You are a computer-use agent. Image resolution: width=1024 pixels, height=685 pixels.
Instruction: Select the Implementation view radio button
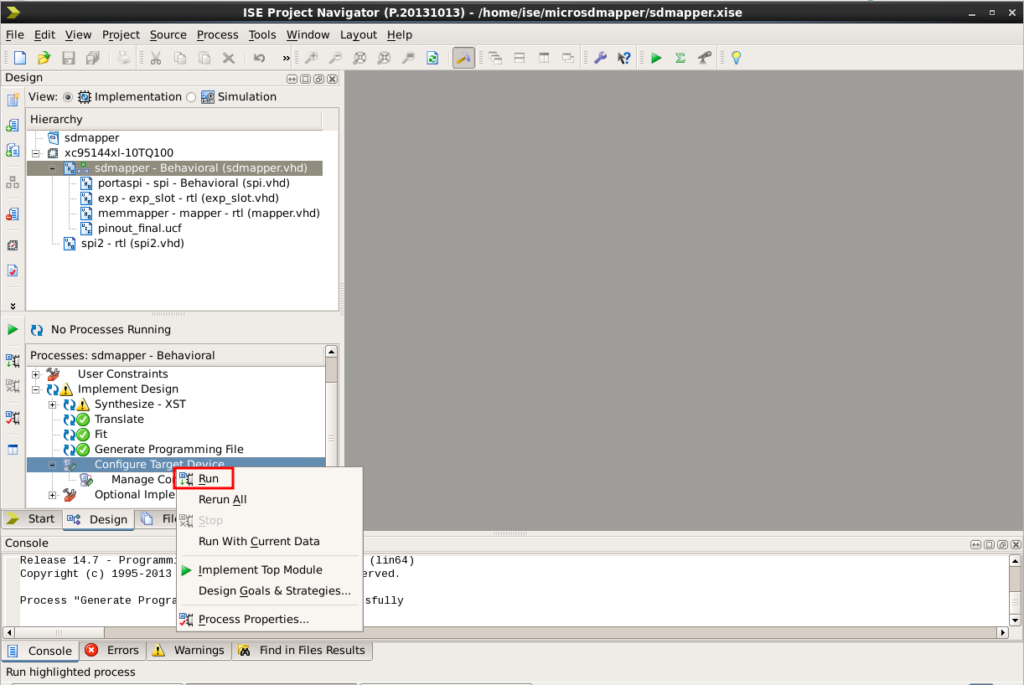point(68,97)
